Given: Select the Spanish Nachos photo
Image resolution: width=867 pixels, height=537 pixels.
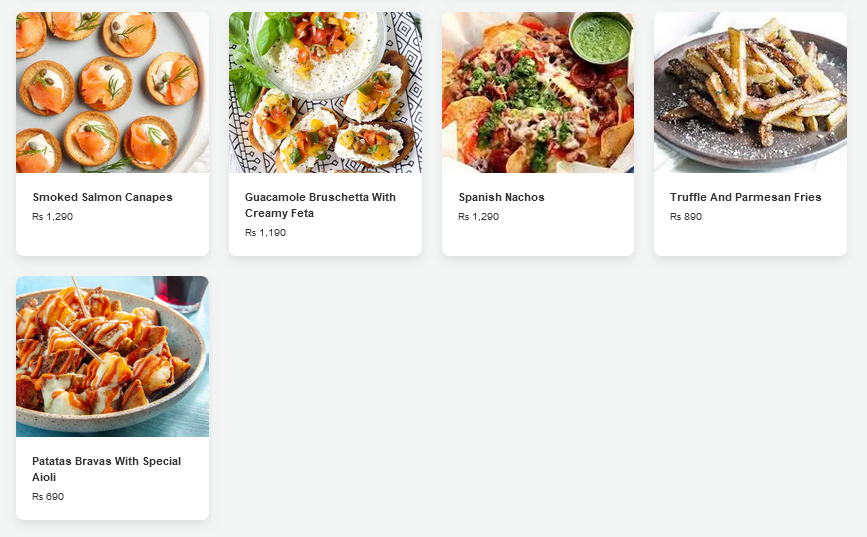Looking at the screenshot, I should pyautogui.click(x=538, y=92).
